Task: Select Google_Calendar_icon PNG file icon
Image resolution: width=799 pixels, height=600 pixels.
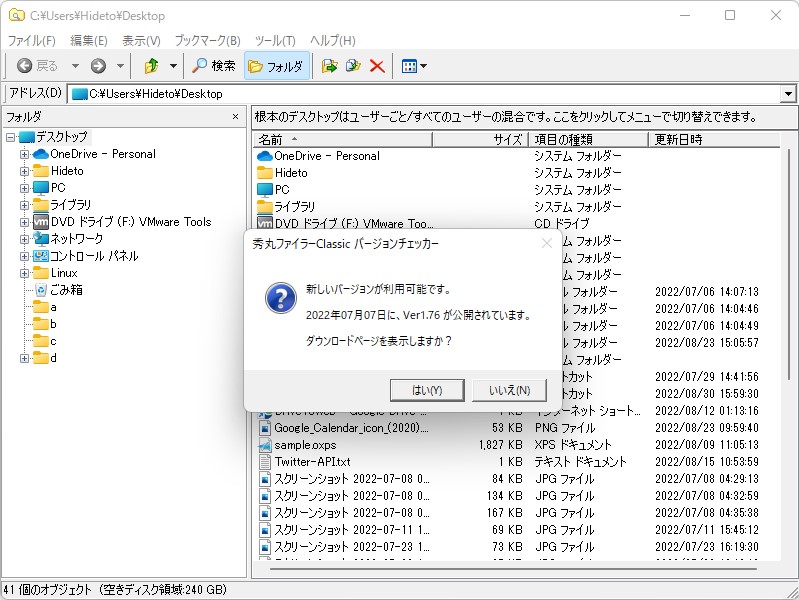Action: [264, 428]
